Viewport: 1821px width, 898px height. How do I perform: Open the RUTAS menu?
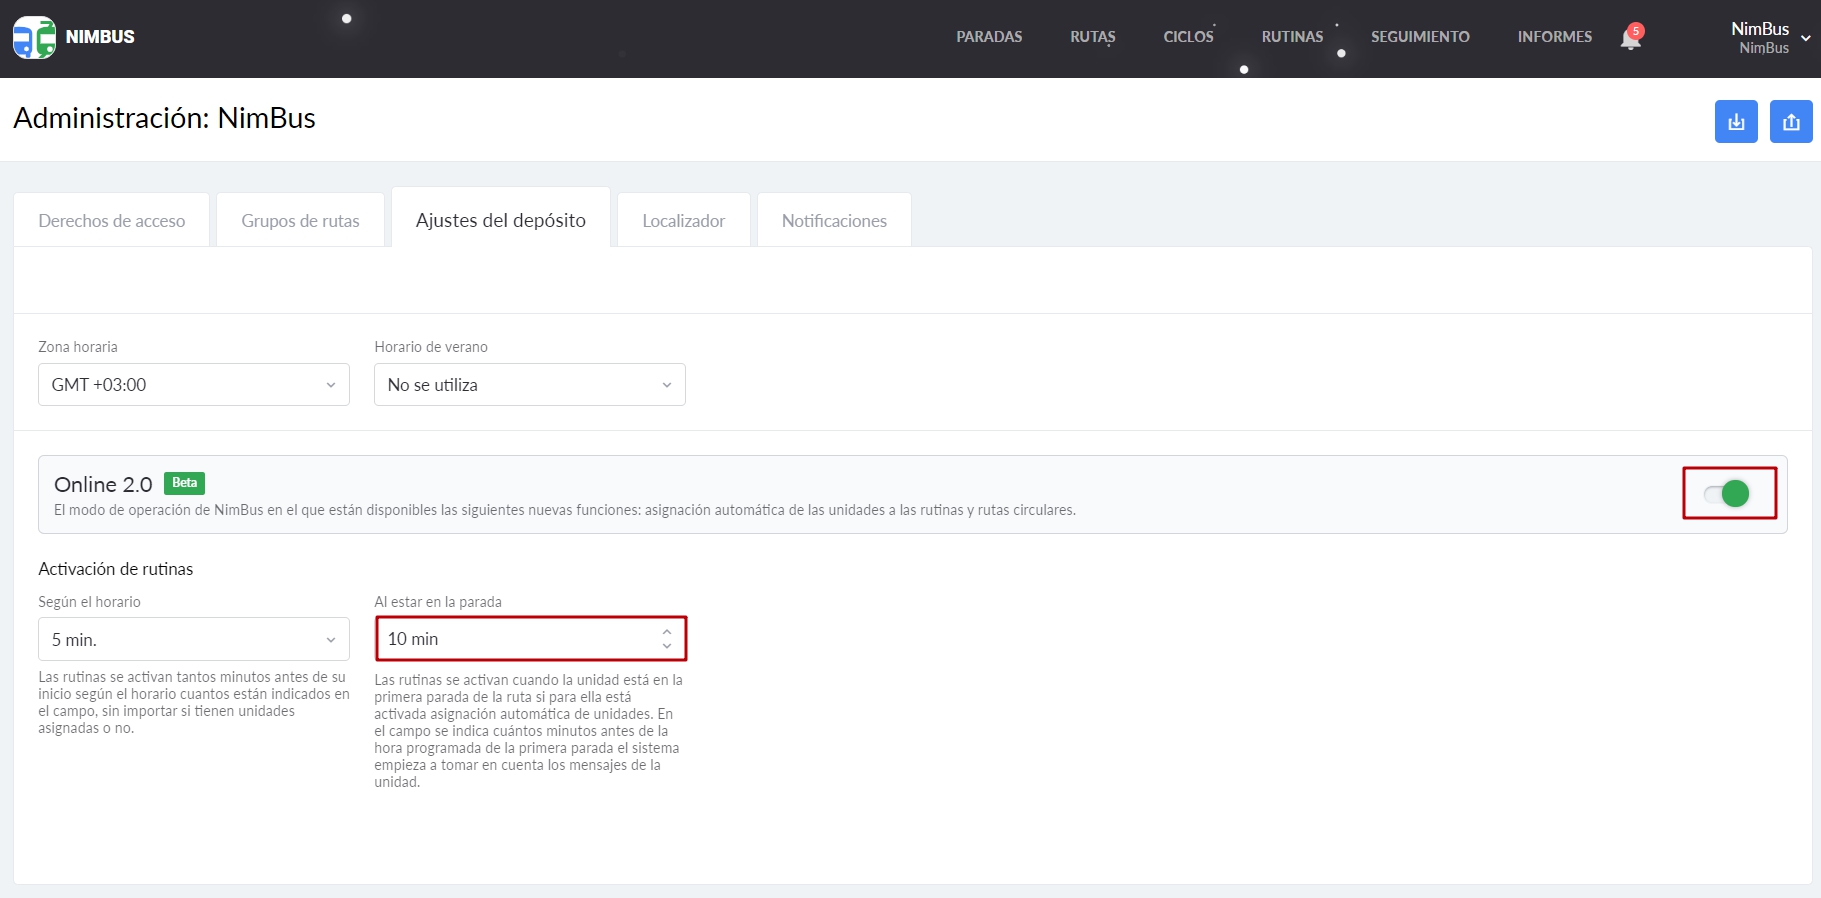click(x=1093, y=37)
